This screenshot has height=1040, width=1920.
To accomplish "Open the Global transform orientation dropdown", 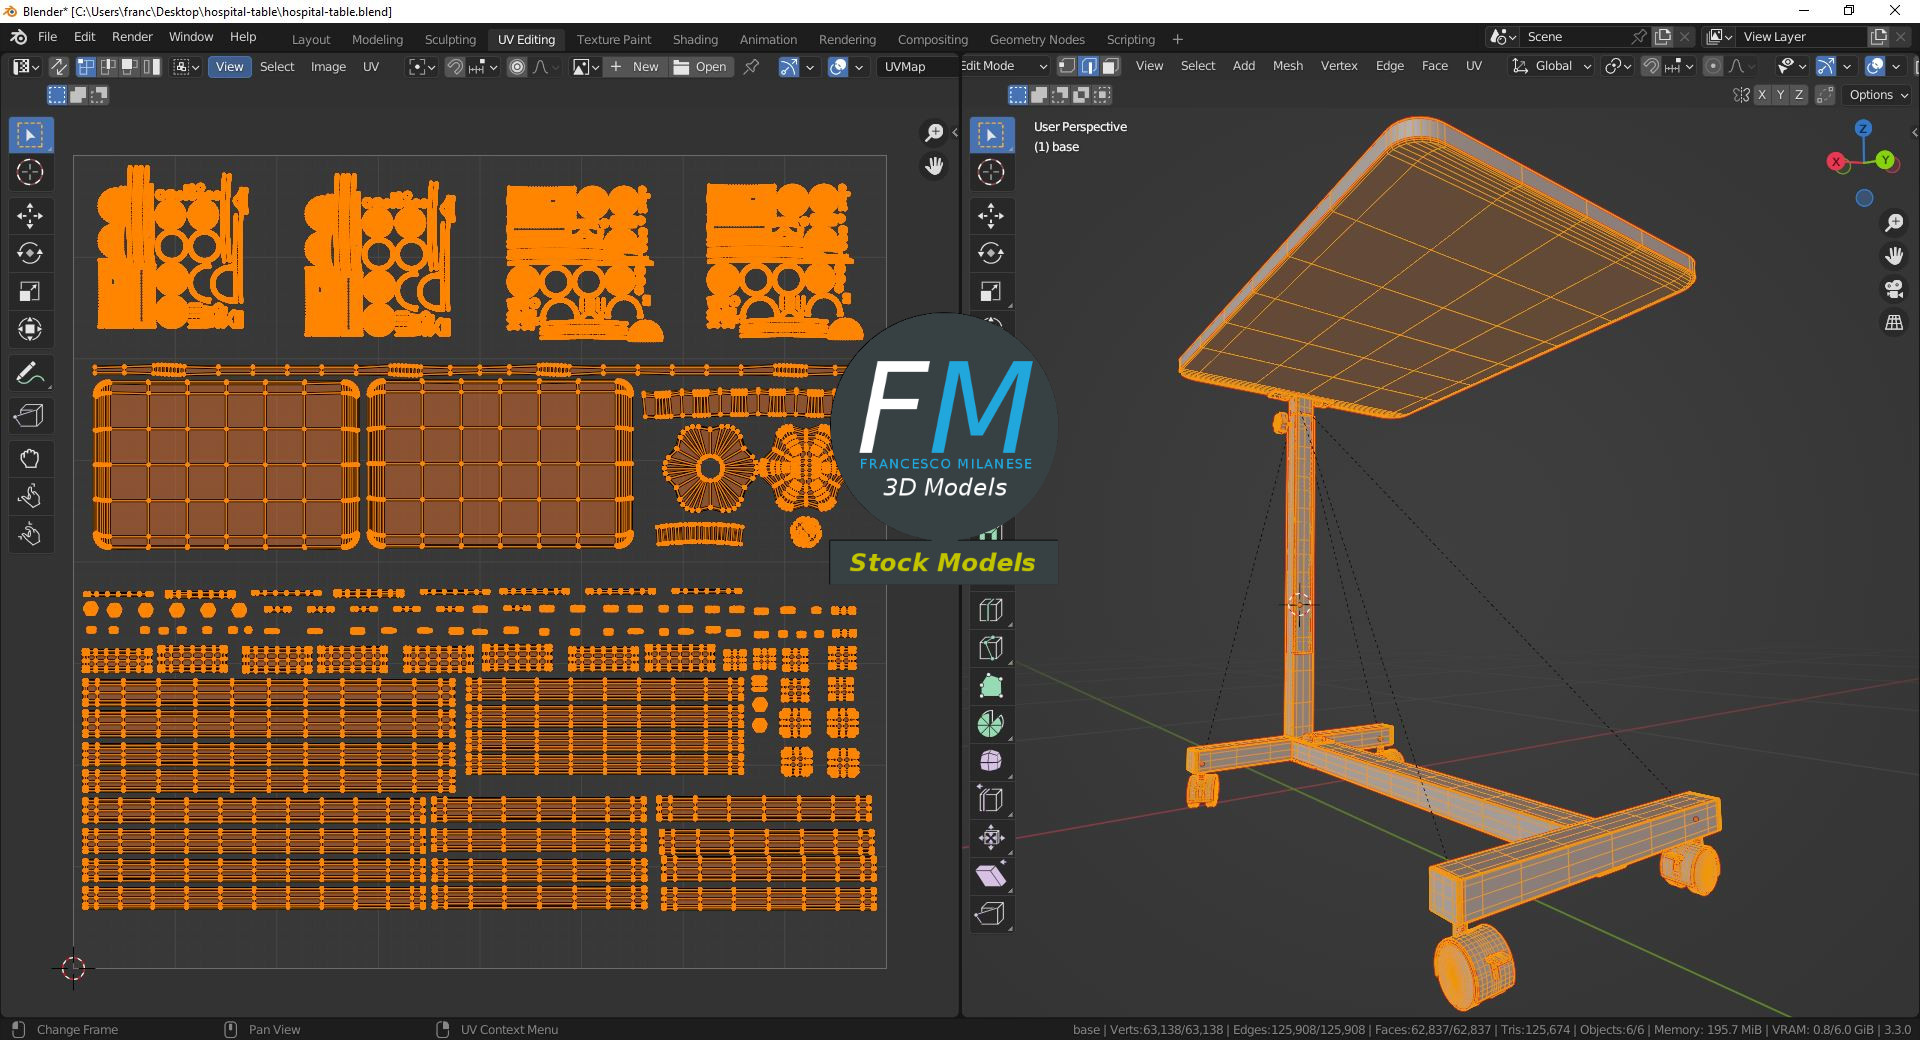I will pos(1552,66).
